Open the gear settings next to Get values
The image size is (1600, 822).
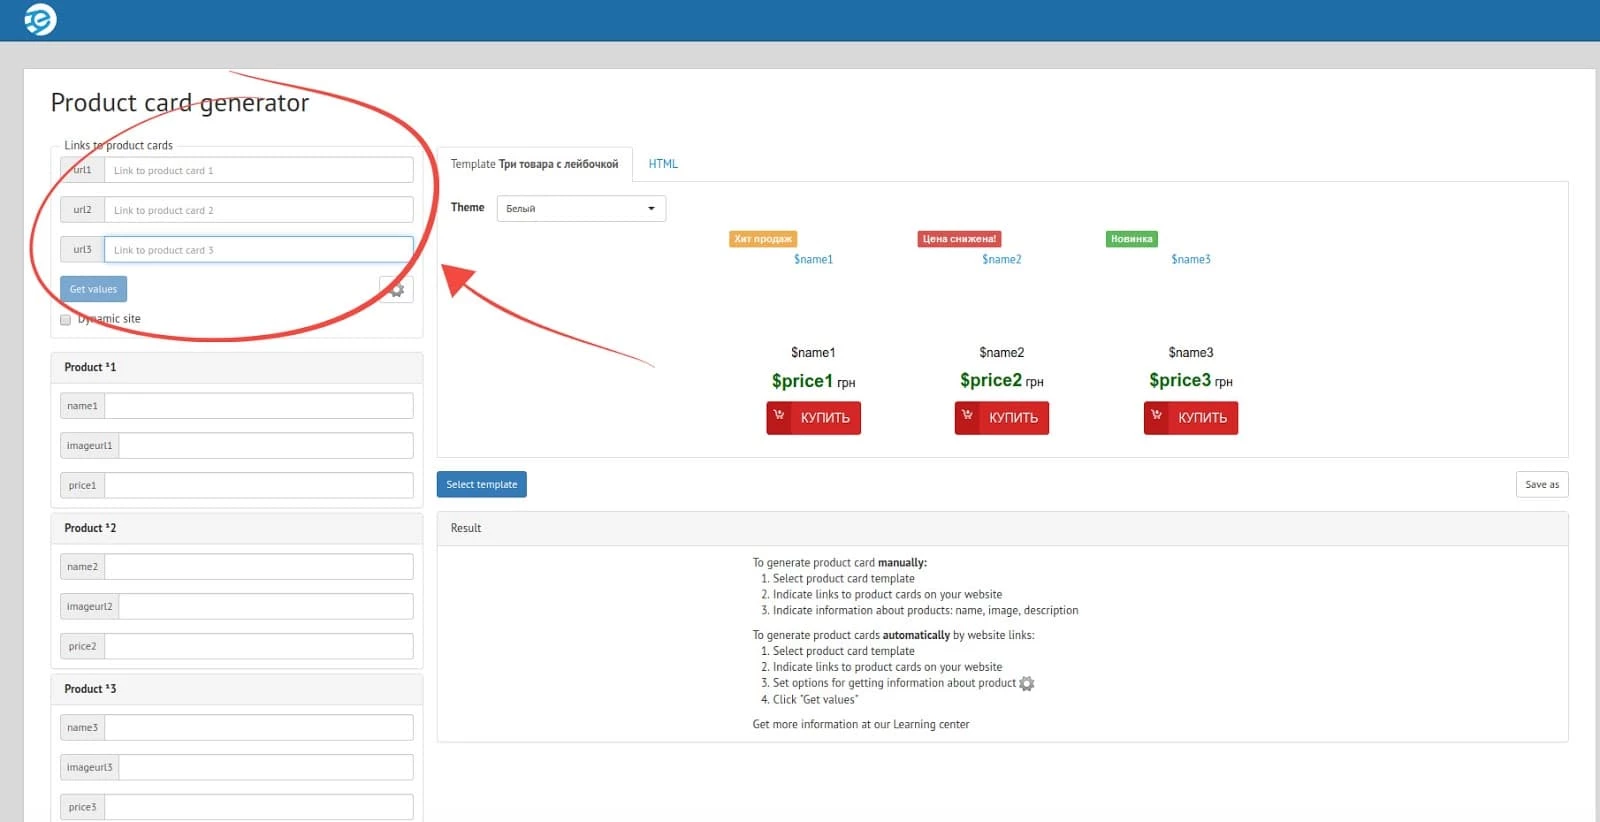(x=396, y=289)
